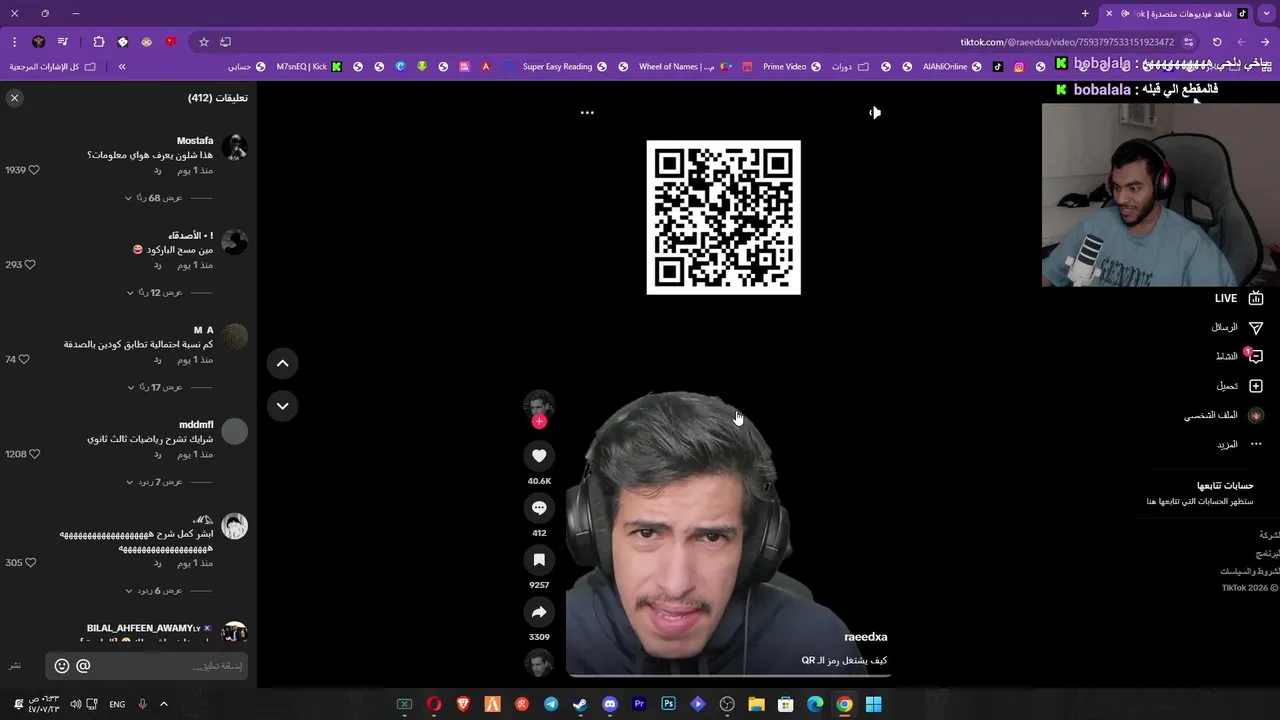Open Photoshop from the taskbar

click(x=669, y=704)
